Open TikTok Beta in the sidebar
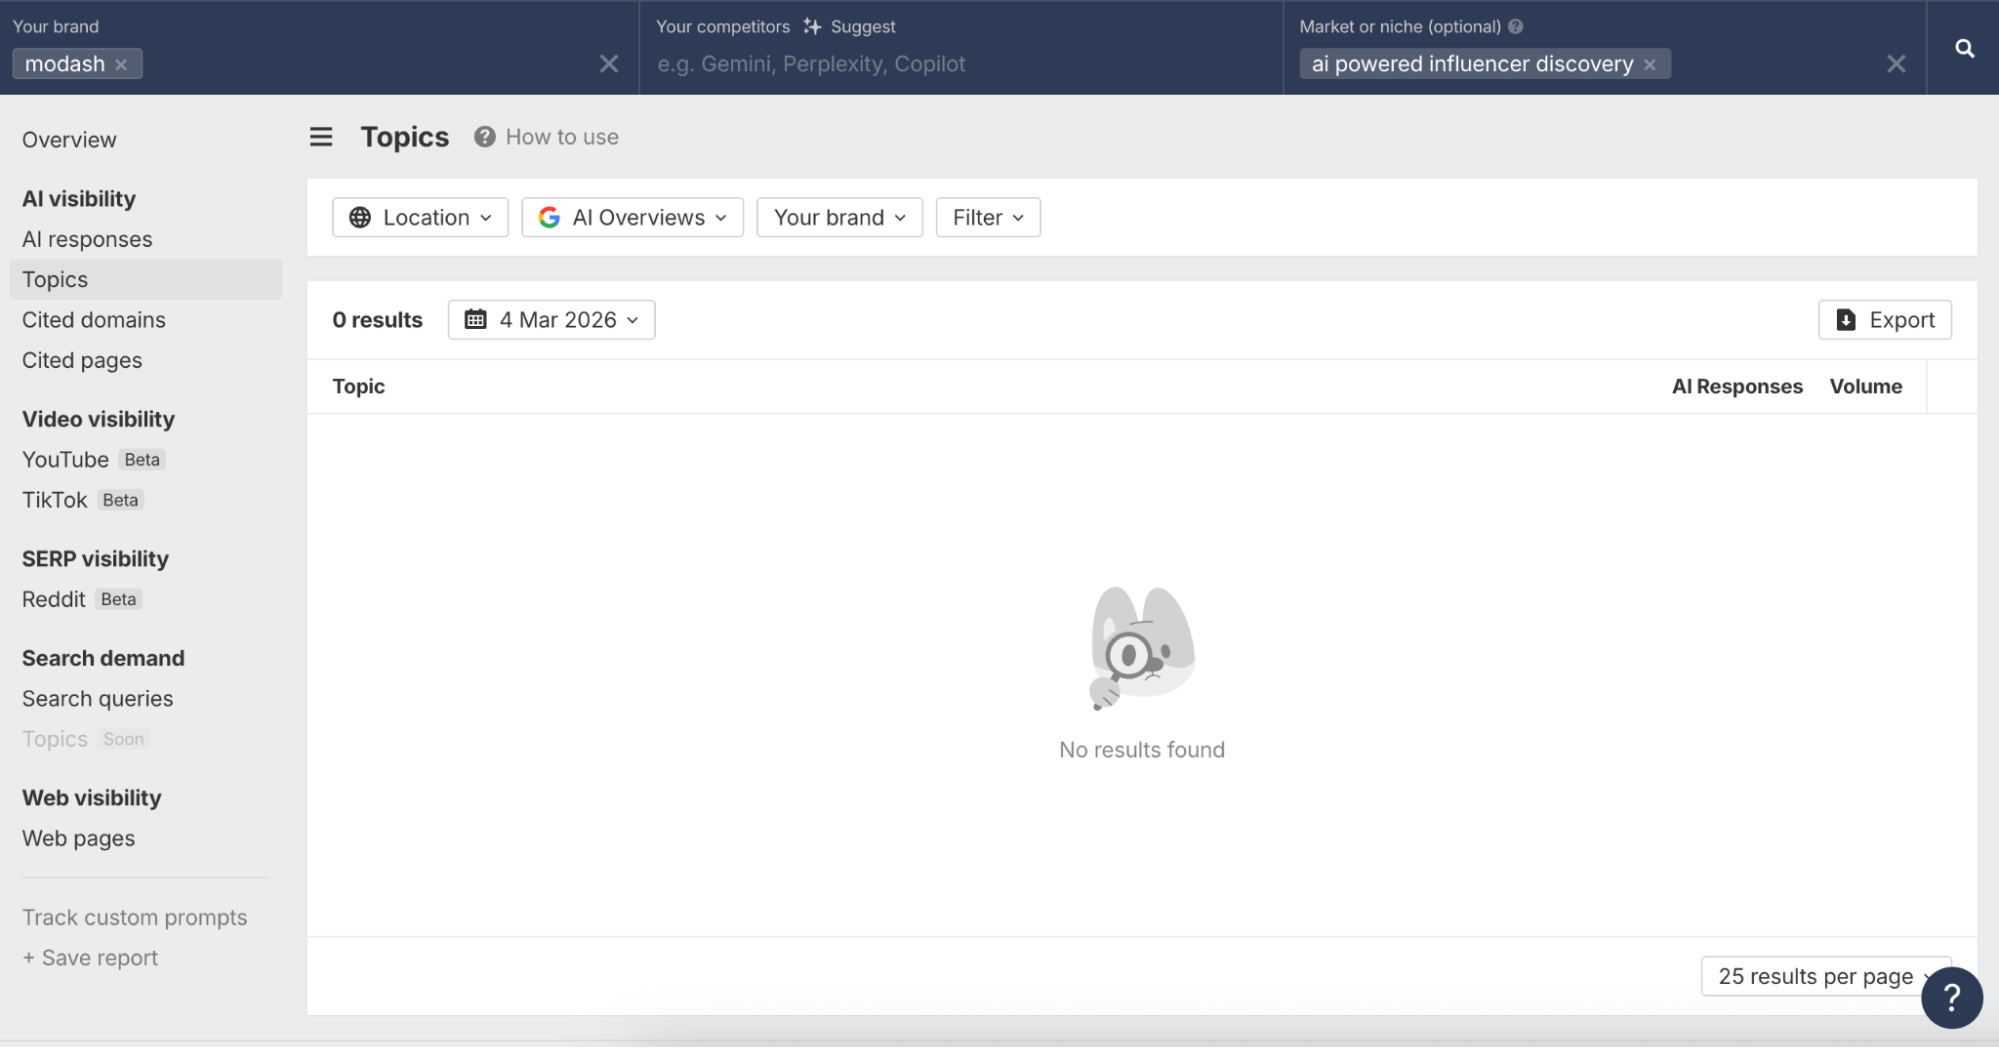 [x=82, y=500]
